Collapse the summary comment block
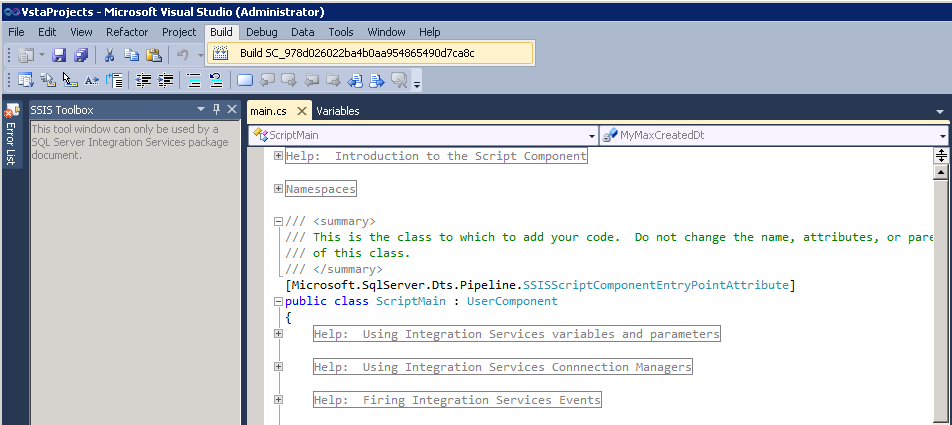Screen dimensions: 952x425 (x=278, y=222)
